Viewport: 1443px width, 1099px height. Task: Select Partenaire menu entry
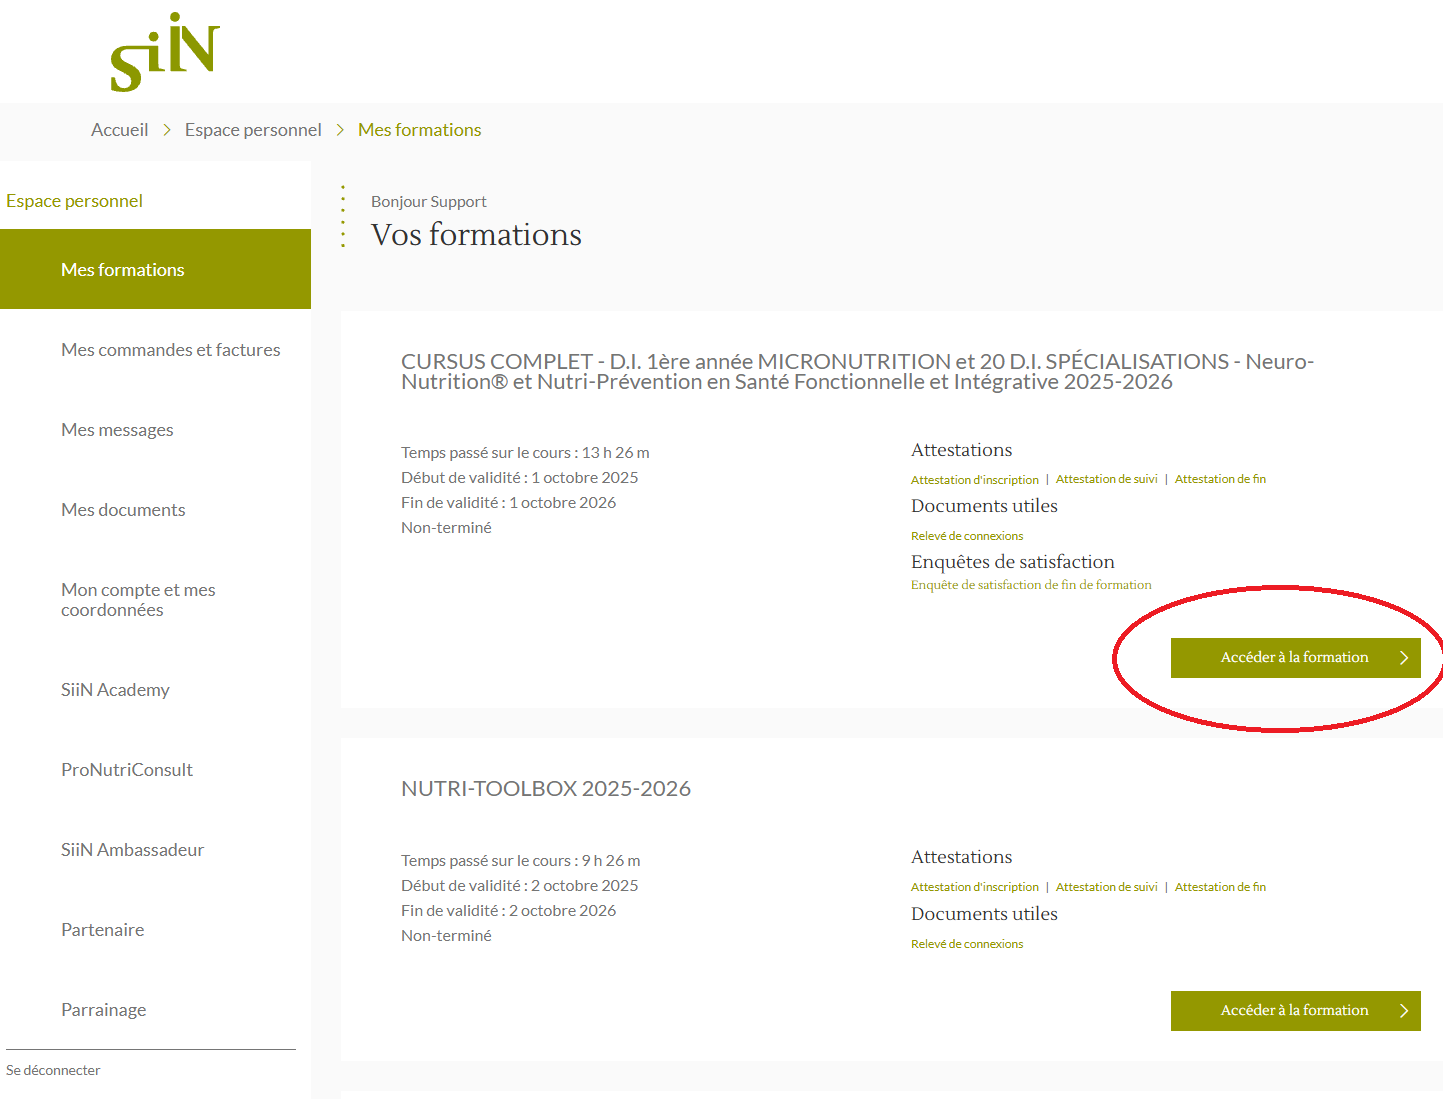(x=103, y=930)
